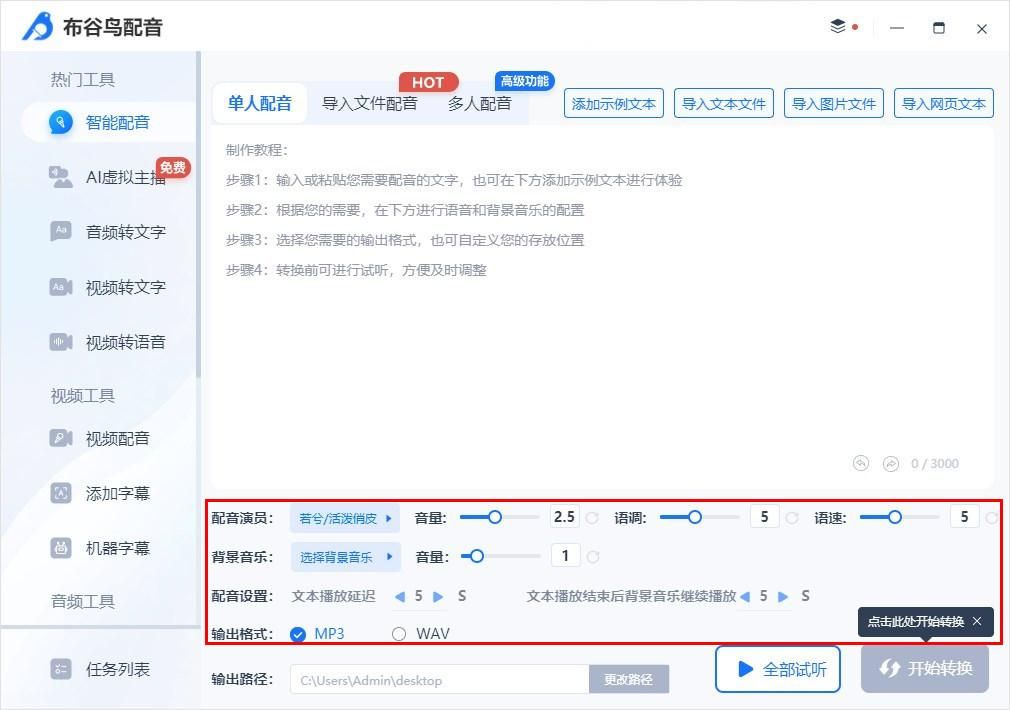
Task: Click 导入图片文件 button
Action: pyautogui.click(x=834, y=104)
